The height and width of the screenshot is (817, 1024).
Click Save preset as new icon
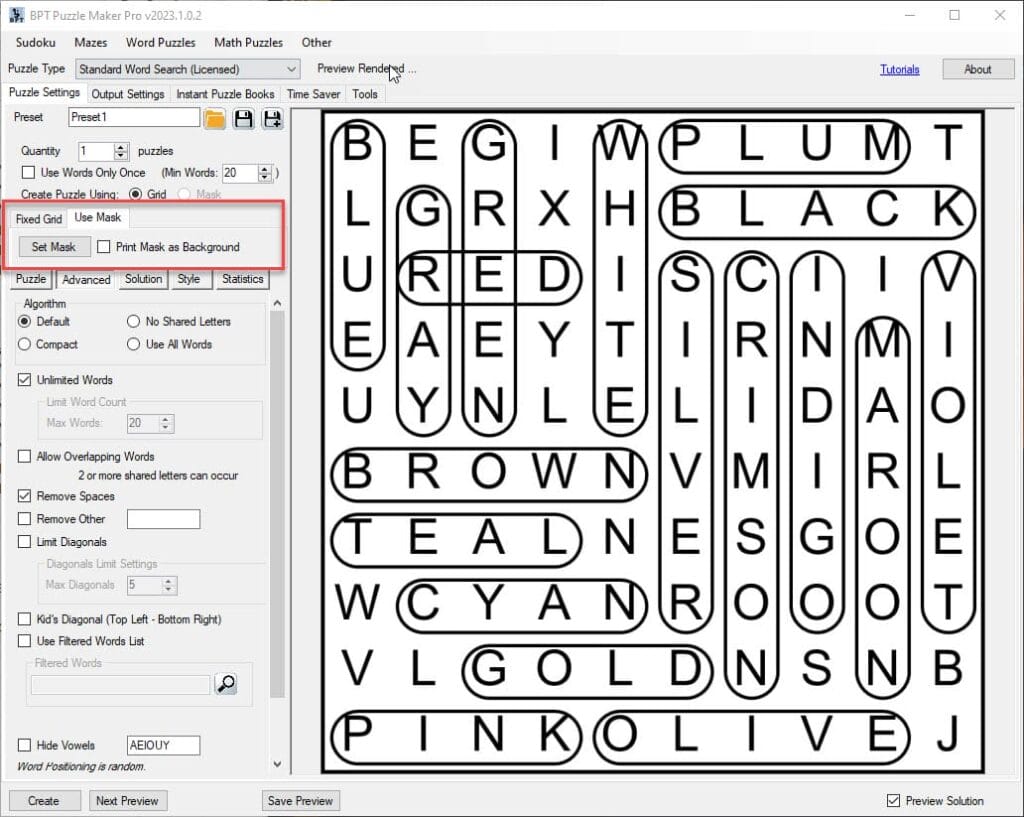coord(271,119)
